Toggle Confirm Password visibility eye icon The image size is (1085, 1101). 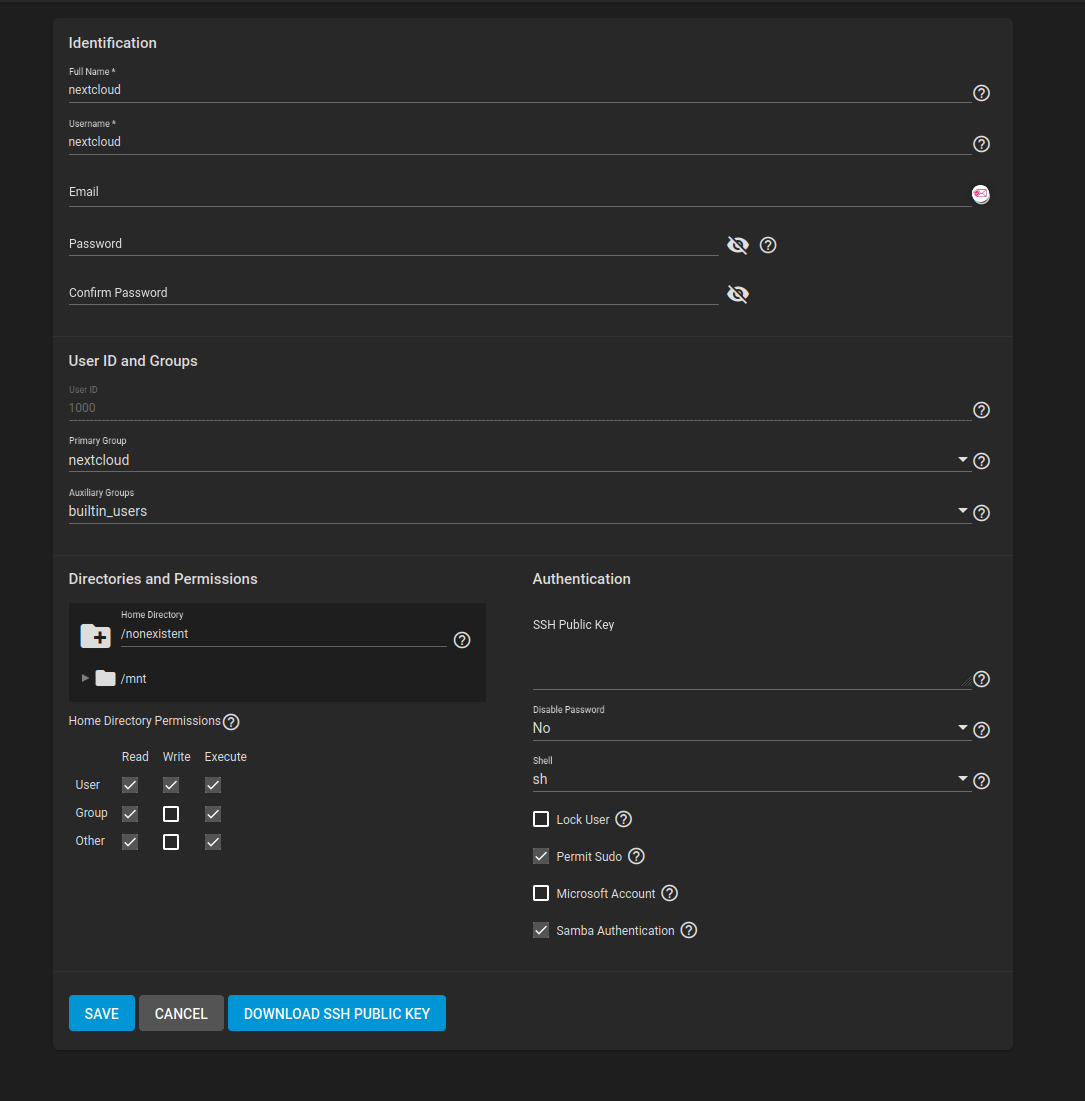pos(737,294)
